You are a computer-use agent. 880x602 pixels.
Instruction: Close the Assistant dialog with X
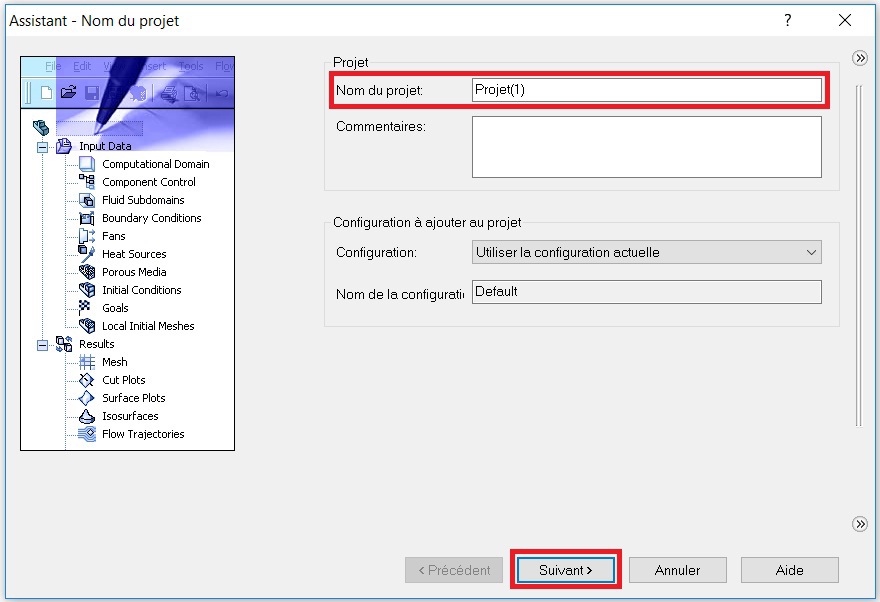click(845, 20)
